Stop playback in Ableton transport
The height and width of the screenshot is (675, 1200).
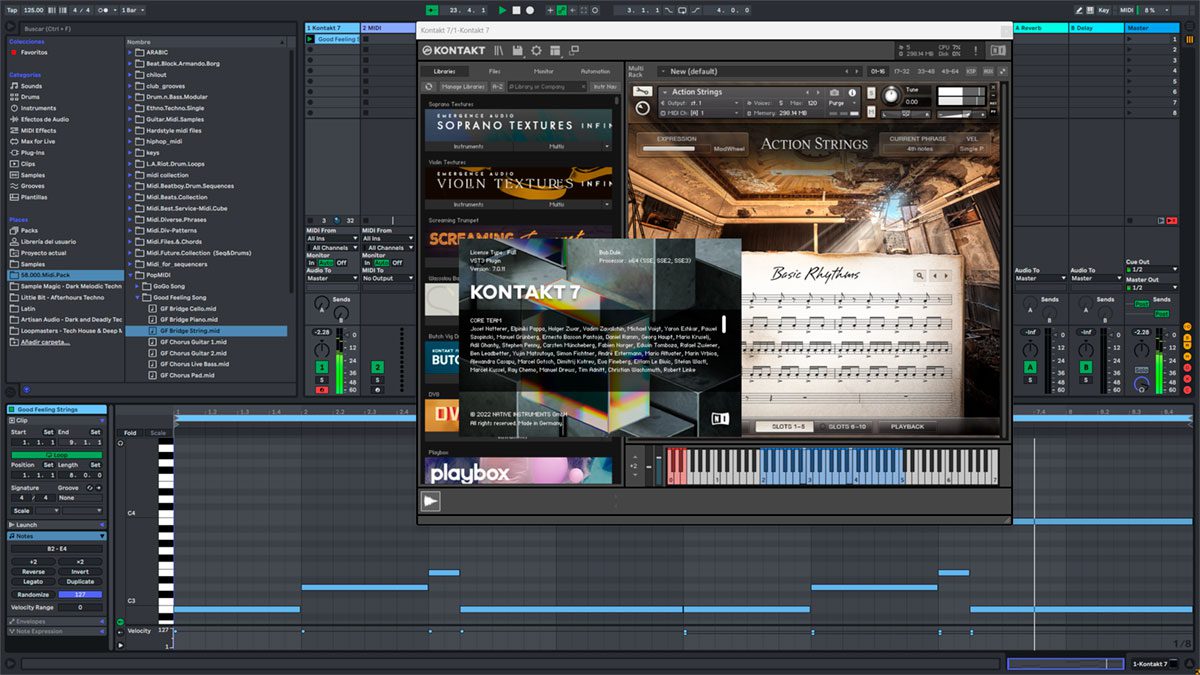(517, 10)
